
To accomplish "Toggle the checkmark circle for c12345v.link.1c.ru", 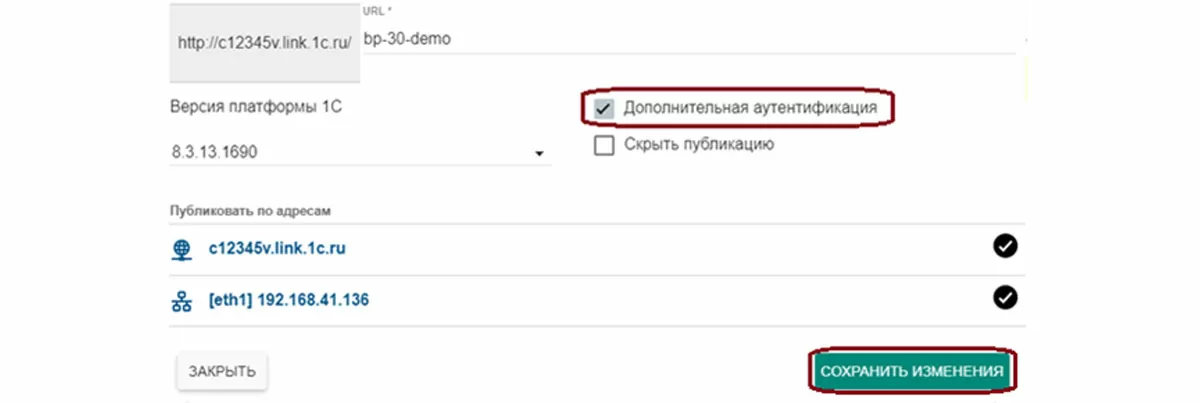I will coord(1005,247).
